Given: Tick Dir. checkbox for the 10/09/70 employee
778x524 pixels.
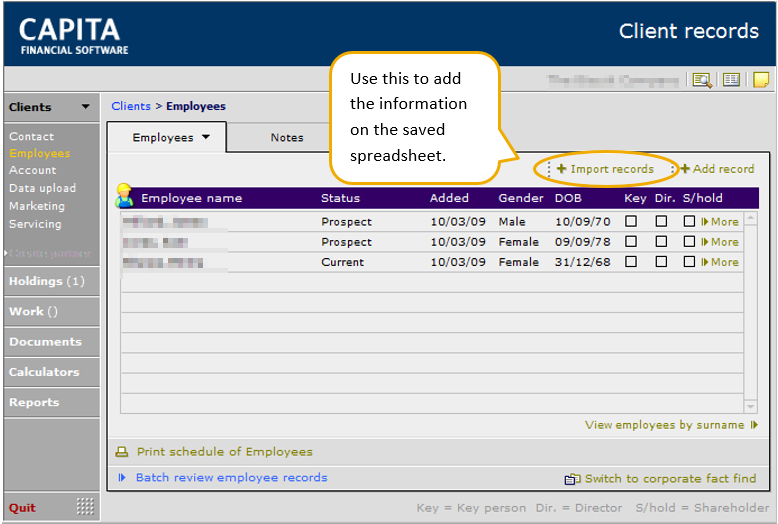Looking at the screenshot, I should tap(661, 221).
